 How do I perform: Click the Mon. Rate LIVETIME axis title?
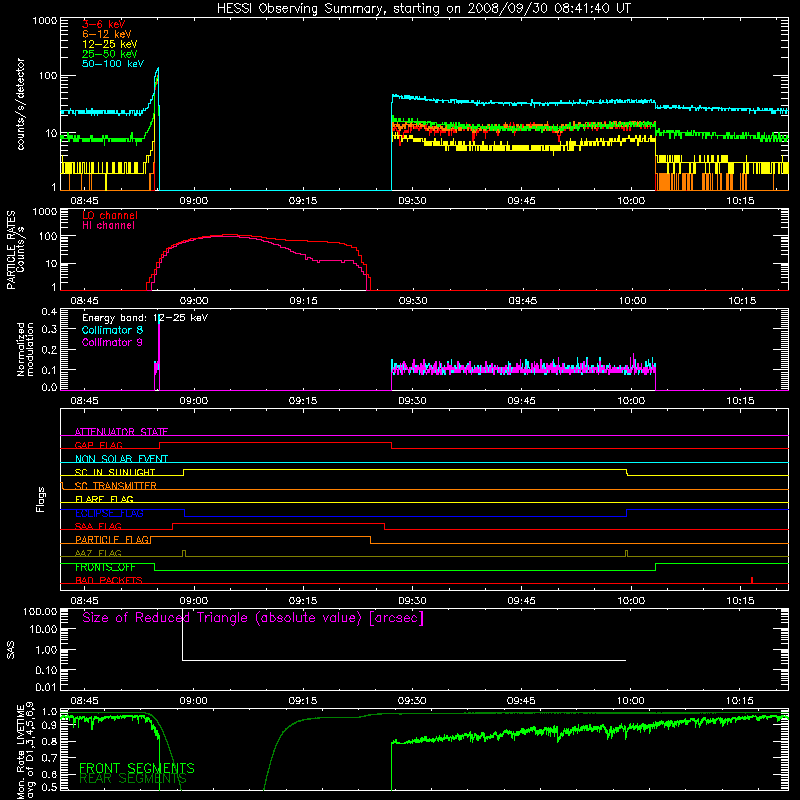[25, 750]
